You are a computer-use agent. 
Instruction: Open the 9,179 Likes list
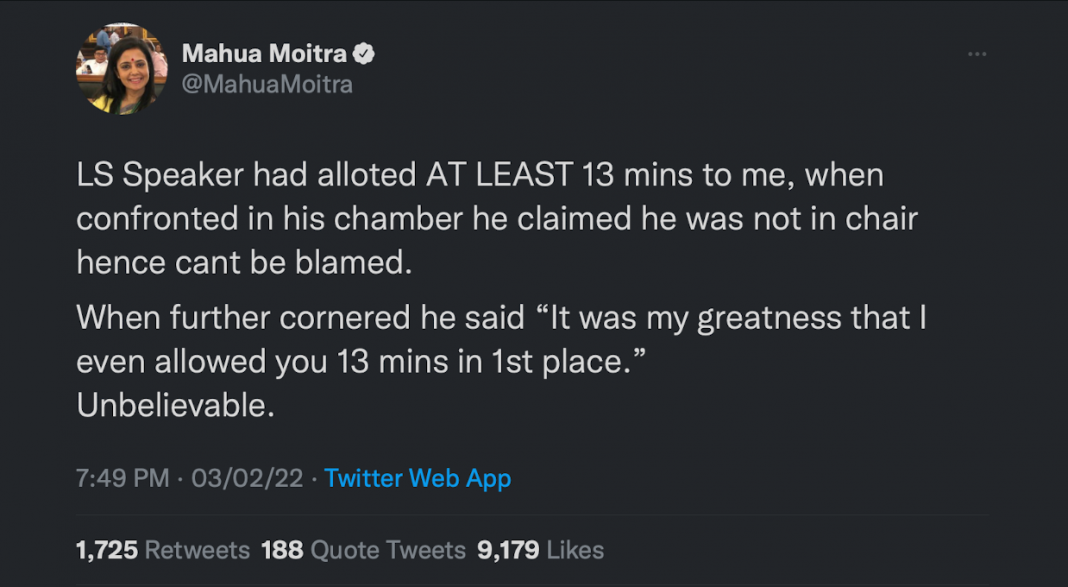tap(532, 549)
